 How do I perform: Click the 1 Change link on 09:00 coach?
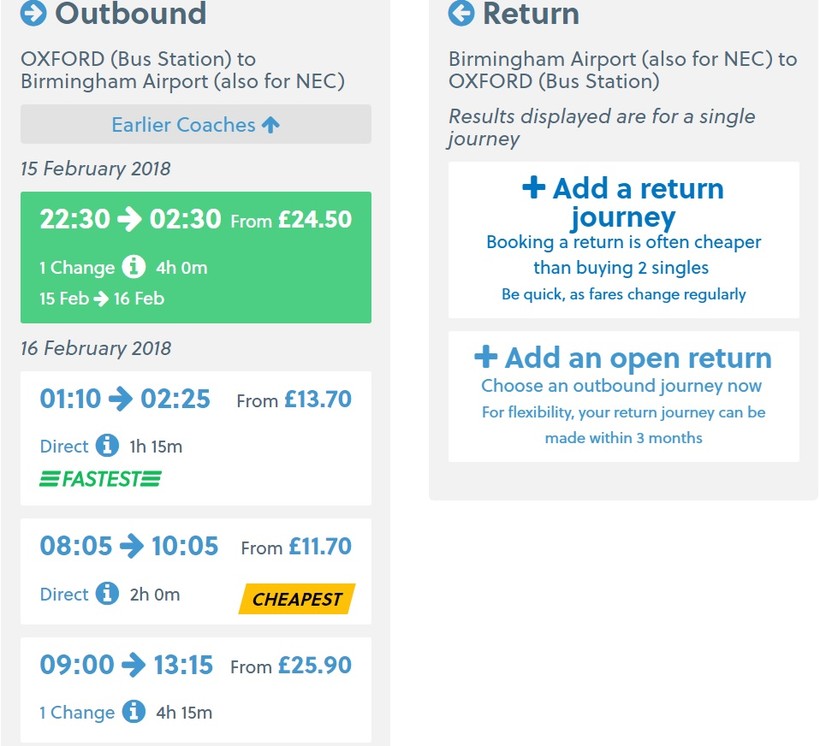pos(77,713)
